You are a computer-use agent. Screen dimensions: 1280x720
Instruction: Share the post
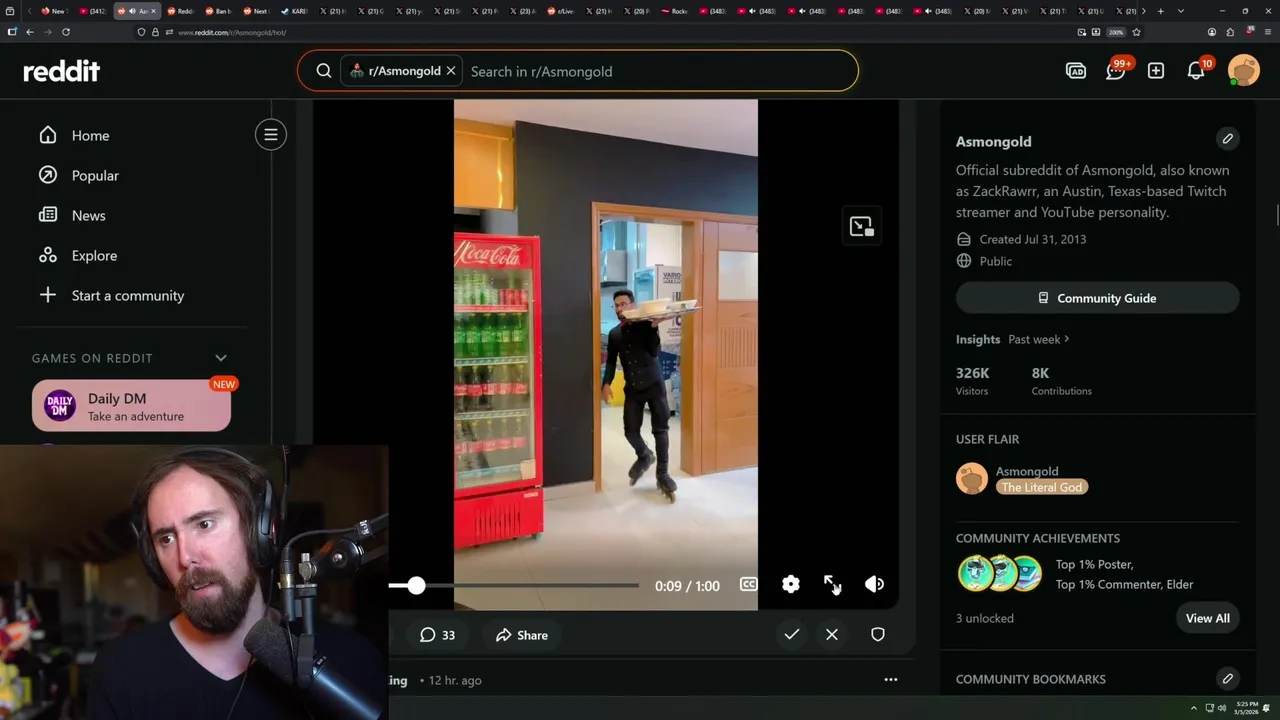point(522,635)
